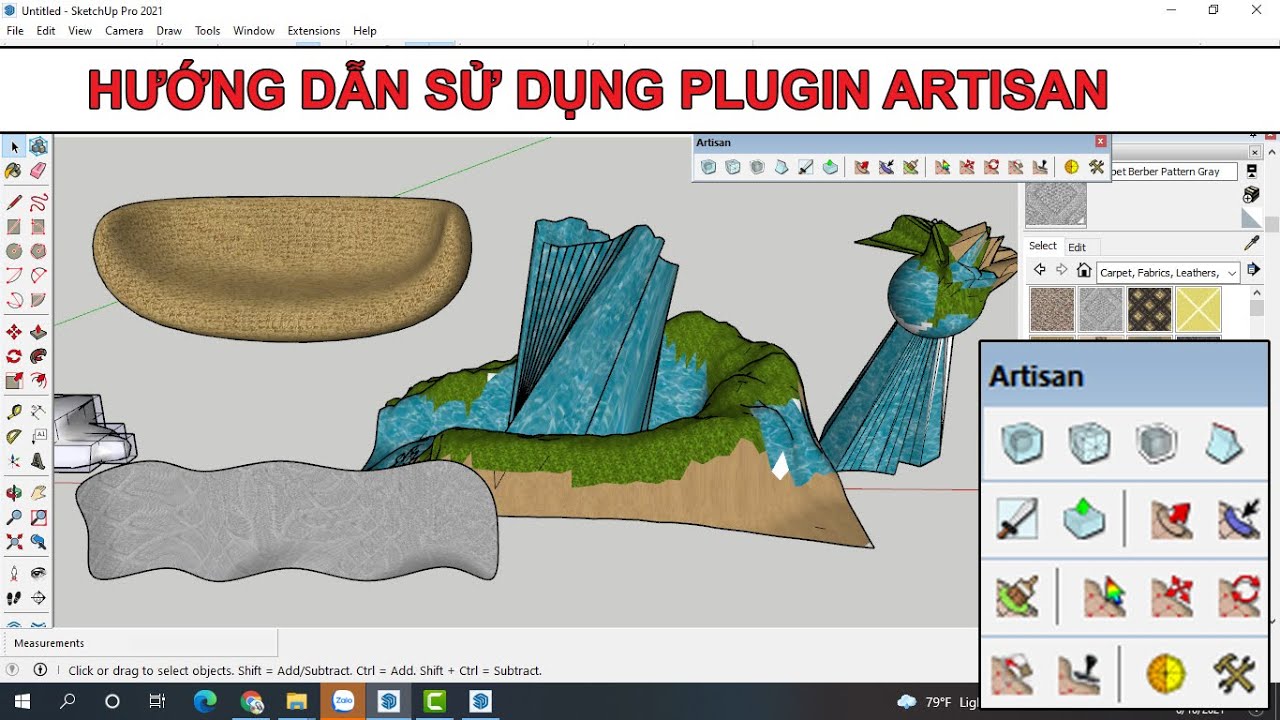This screenshot has width=1280, height=720.
Task: Select the gray berber carpet swatch
Action: click(x=1101, y=310)
